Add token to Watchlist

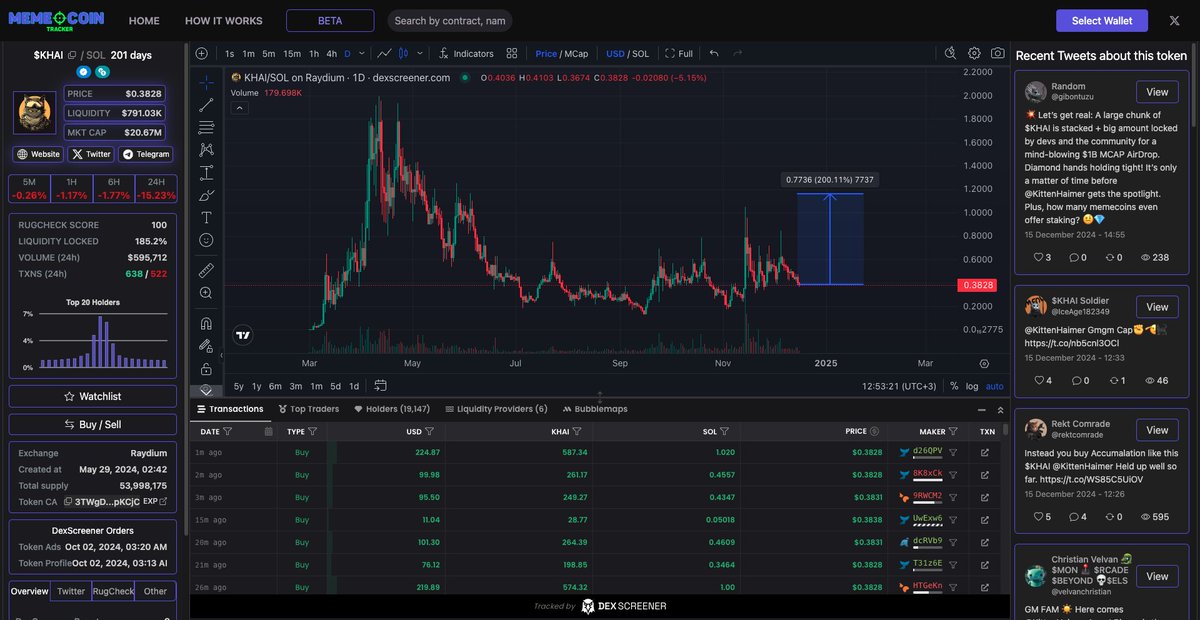[x=93, y=397]
